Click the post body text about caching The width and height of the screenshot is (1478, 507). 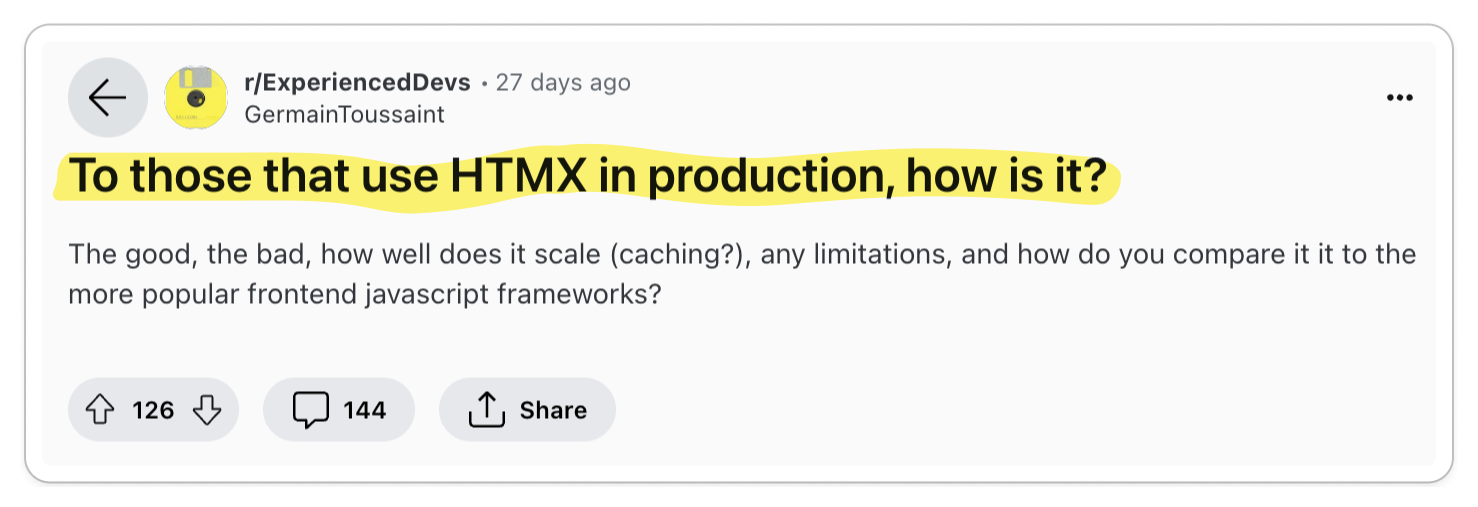742,274
